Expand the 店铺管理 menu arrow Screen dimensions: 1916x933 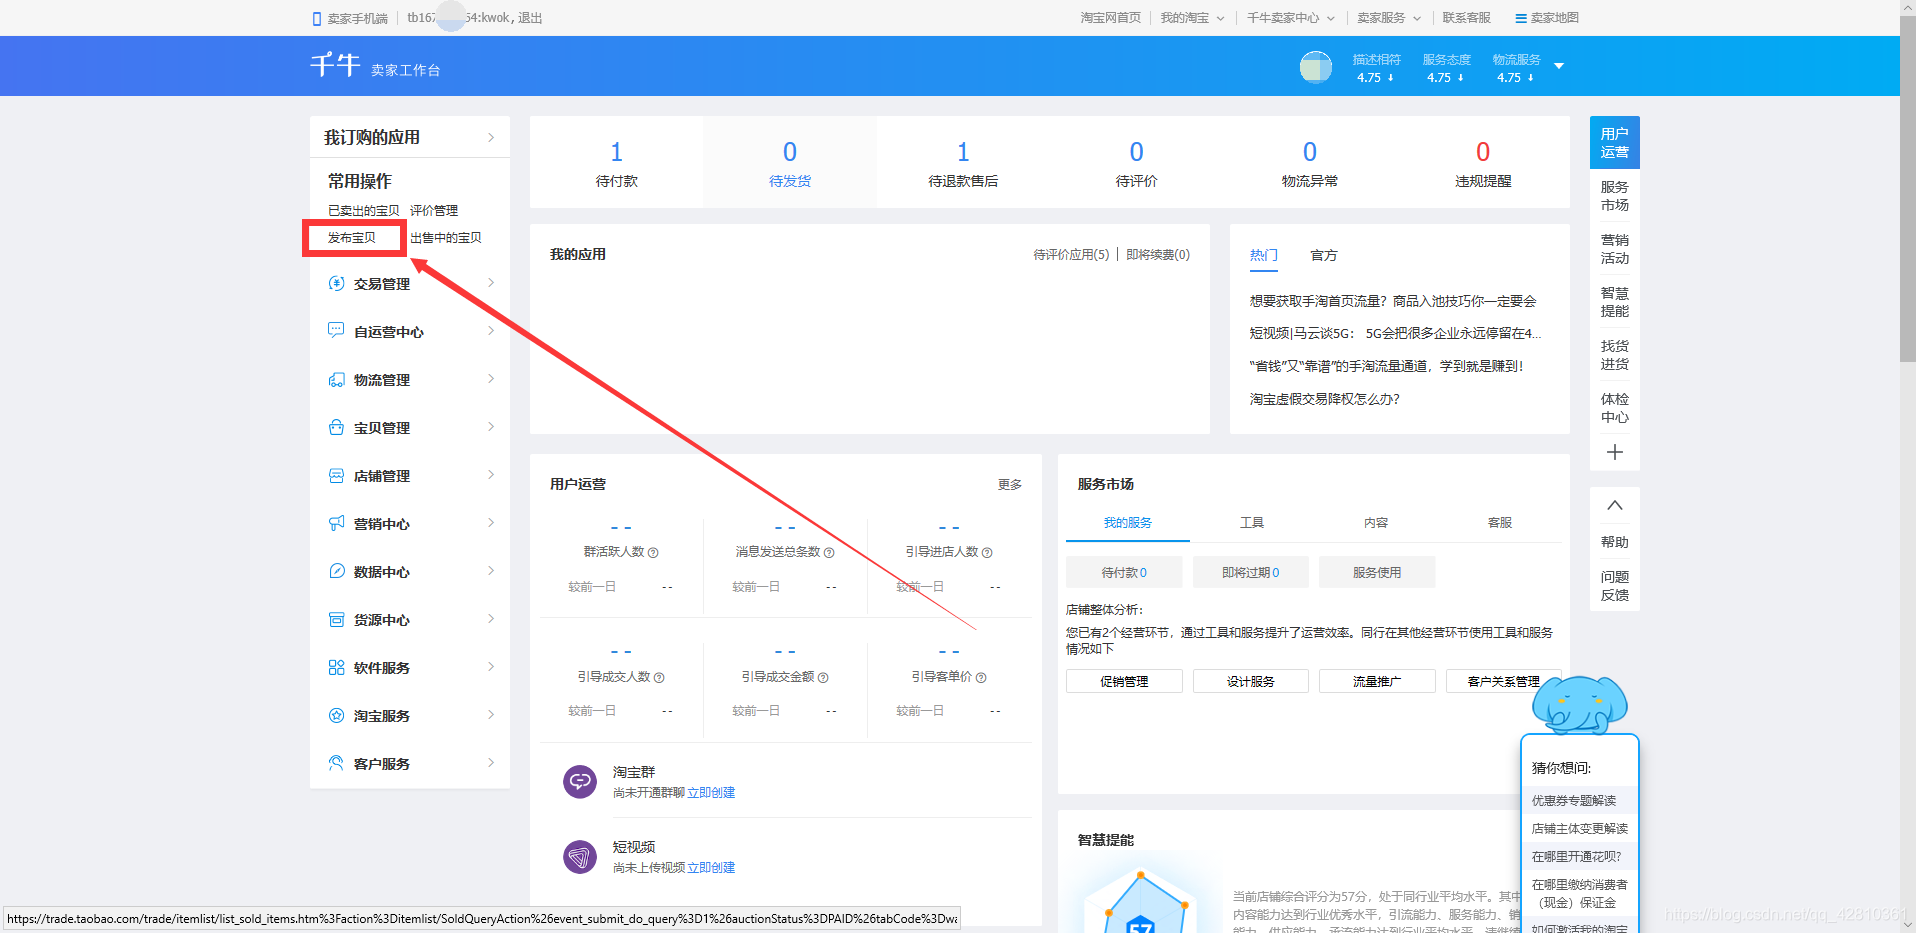pos(491,475)
